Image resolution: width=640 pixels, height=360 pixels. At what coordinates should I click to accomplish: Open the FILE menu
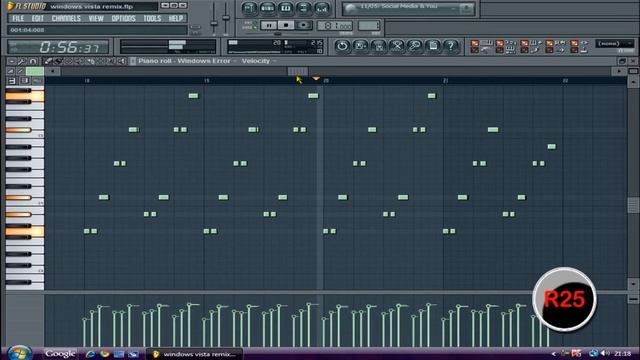18,18
